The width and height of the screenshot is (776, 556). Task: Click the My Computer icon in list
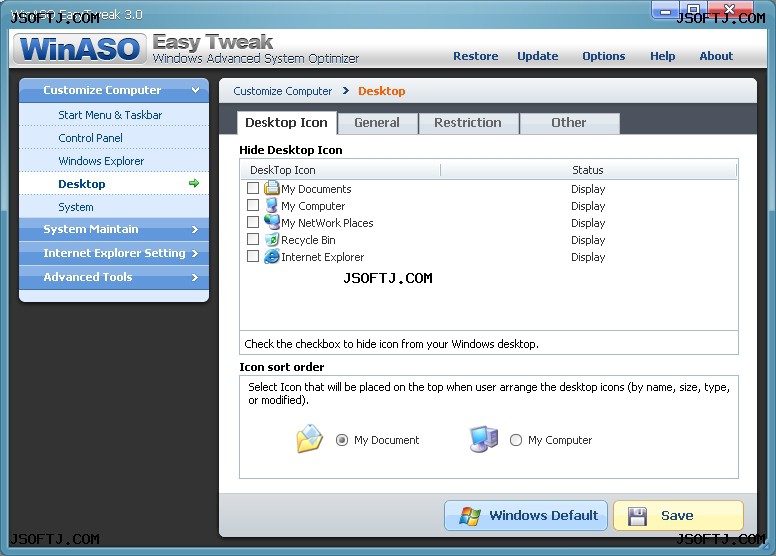[271, 205]
